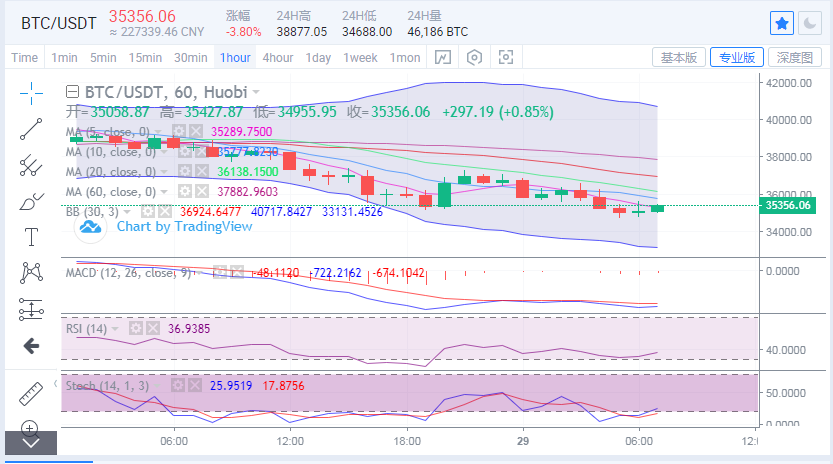This screenshot has width=833, height=464.
Task: Remove RSI (14) indicator
Action: pos(153,328)
